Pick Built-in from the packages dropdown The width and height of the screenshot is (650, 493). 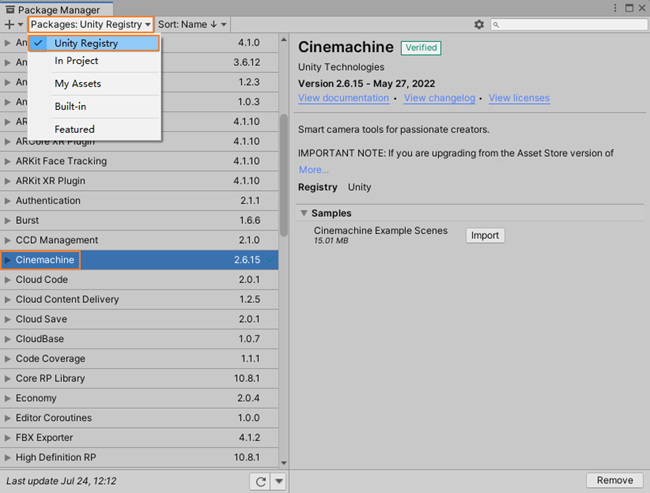[70, 106]
